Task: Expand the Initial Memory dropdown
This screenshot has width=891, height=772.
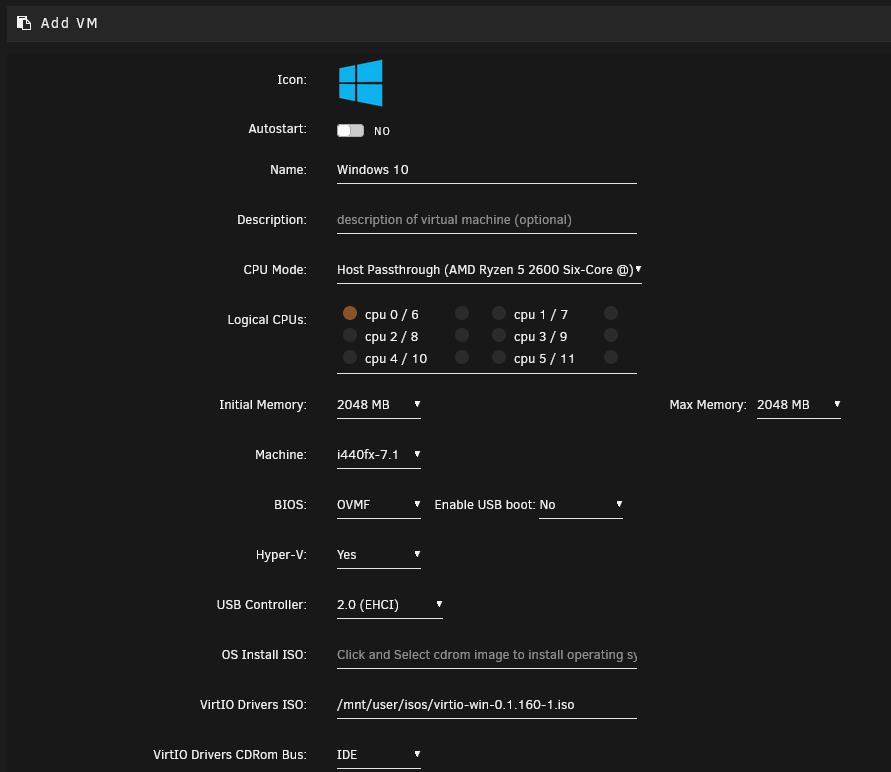Action: [x=378, y=405]
